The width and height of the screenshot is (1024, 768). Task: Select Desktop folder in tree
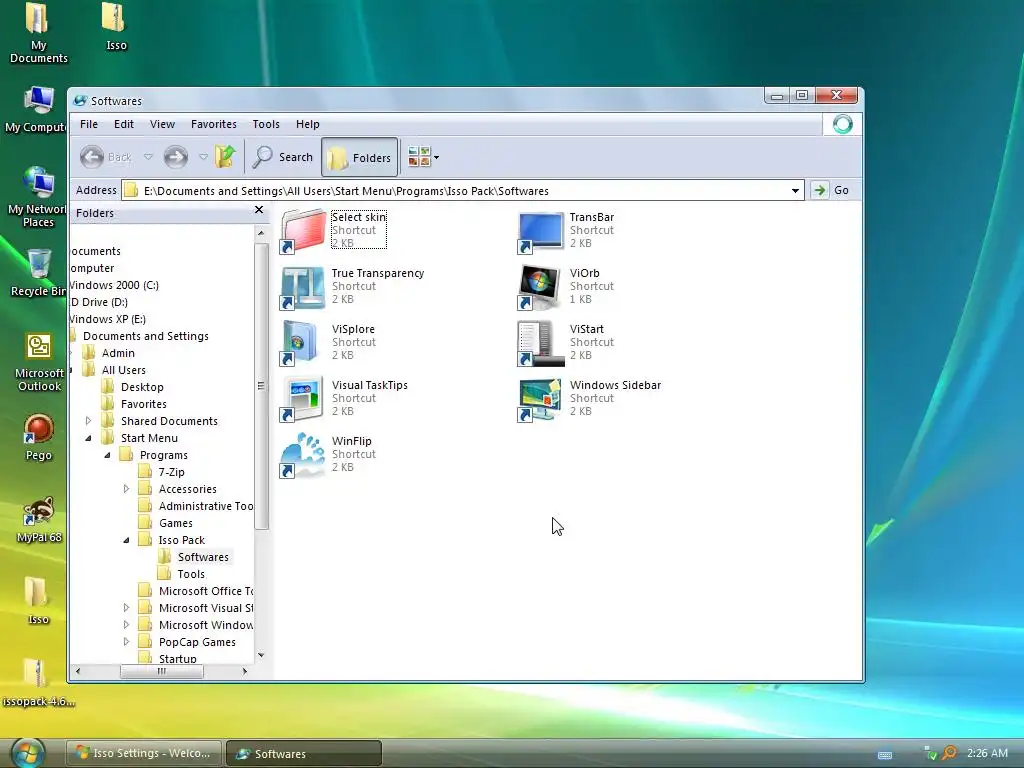[x=141, y=387]
